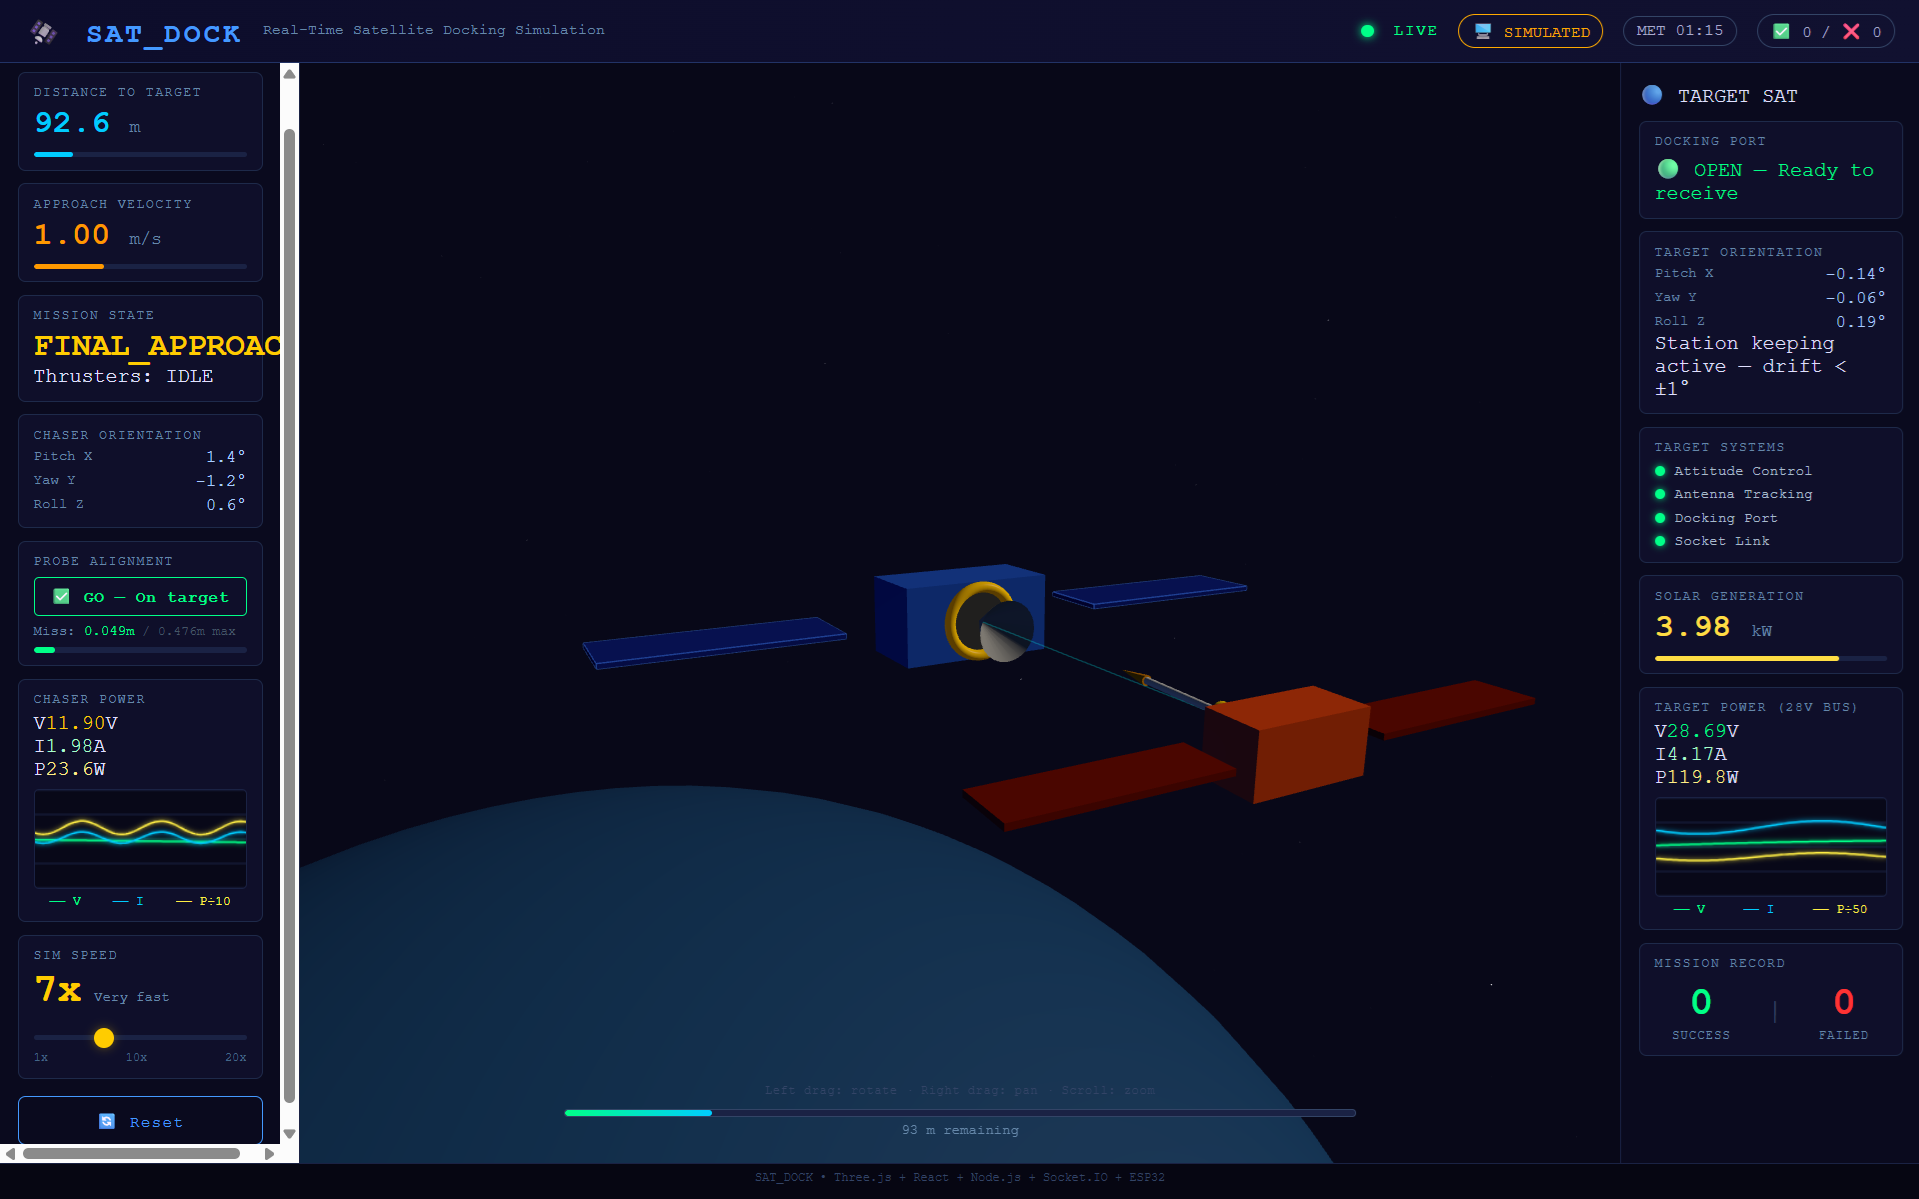Click the FINAL_APPROACH mission state text
Screen dimensions: 1919x1199
click(157, 346)
